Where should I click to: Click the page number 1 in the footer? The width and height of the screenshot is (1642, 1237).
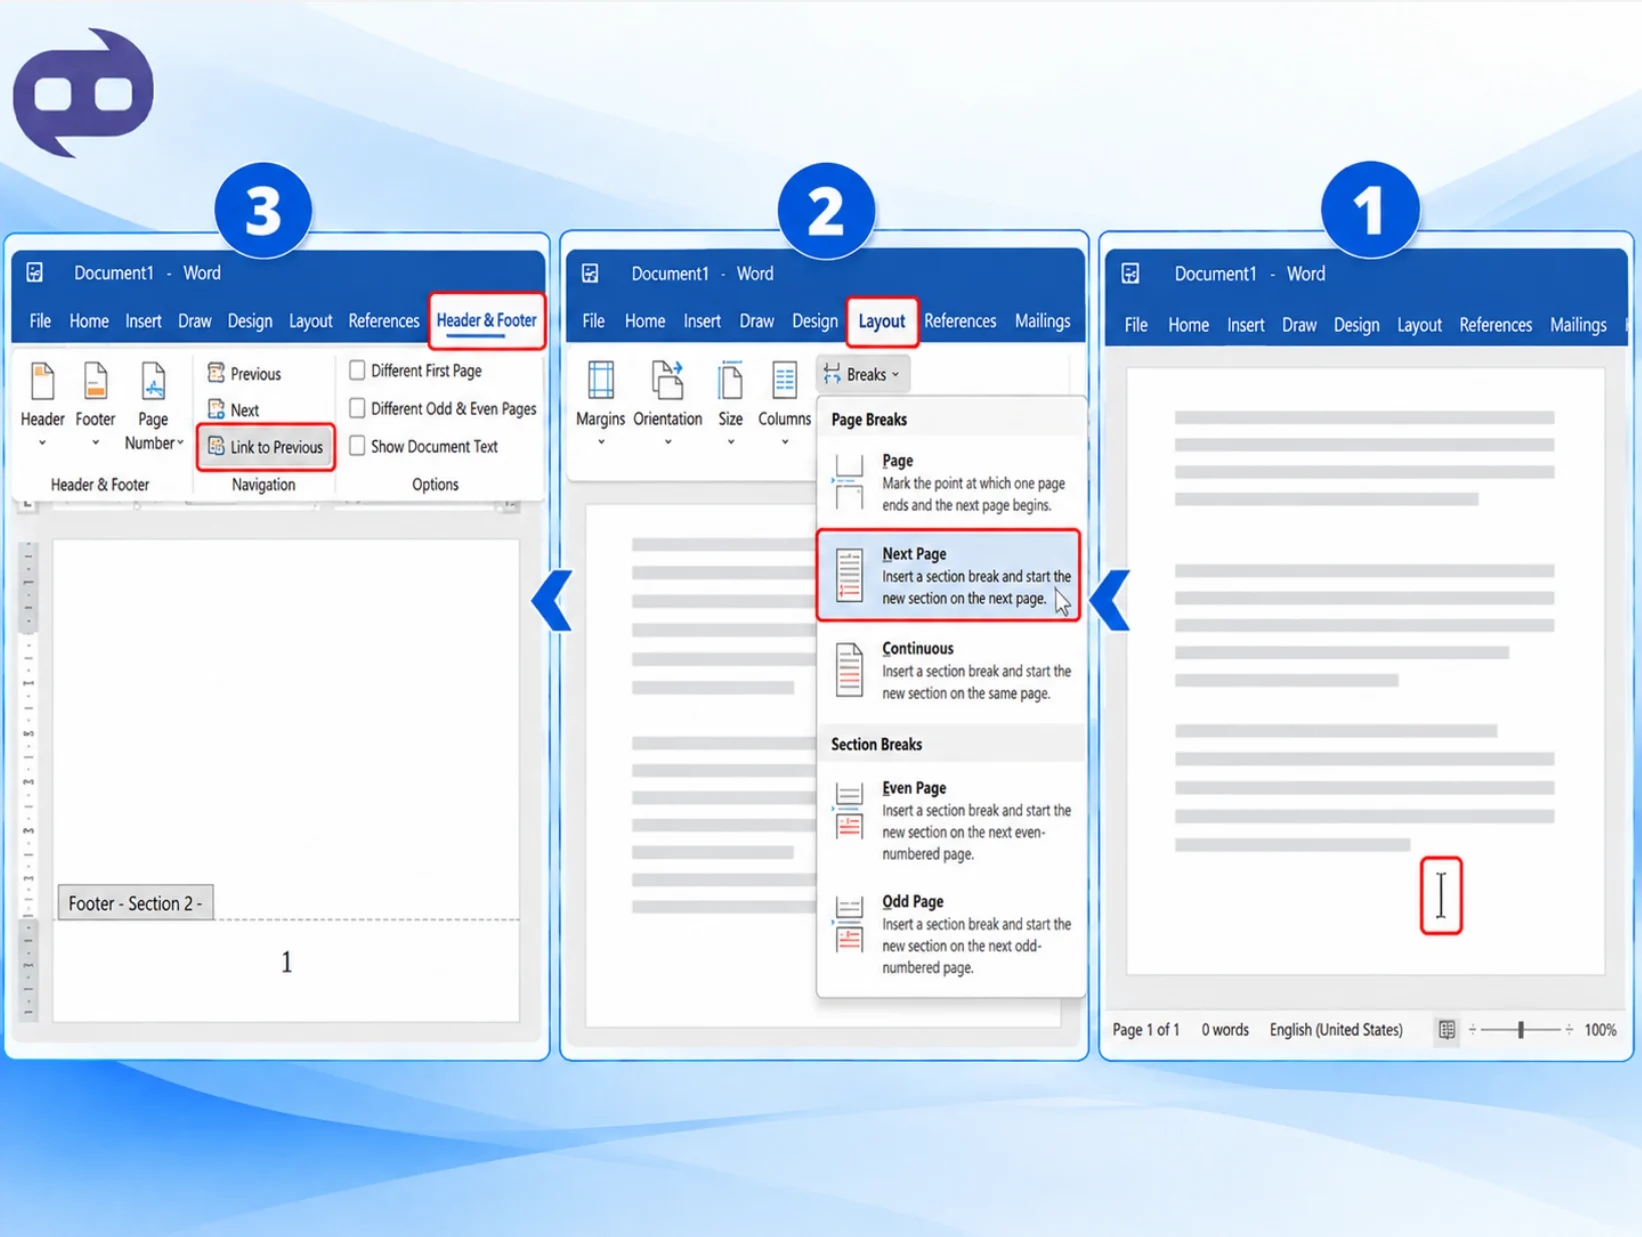(286, 962)
